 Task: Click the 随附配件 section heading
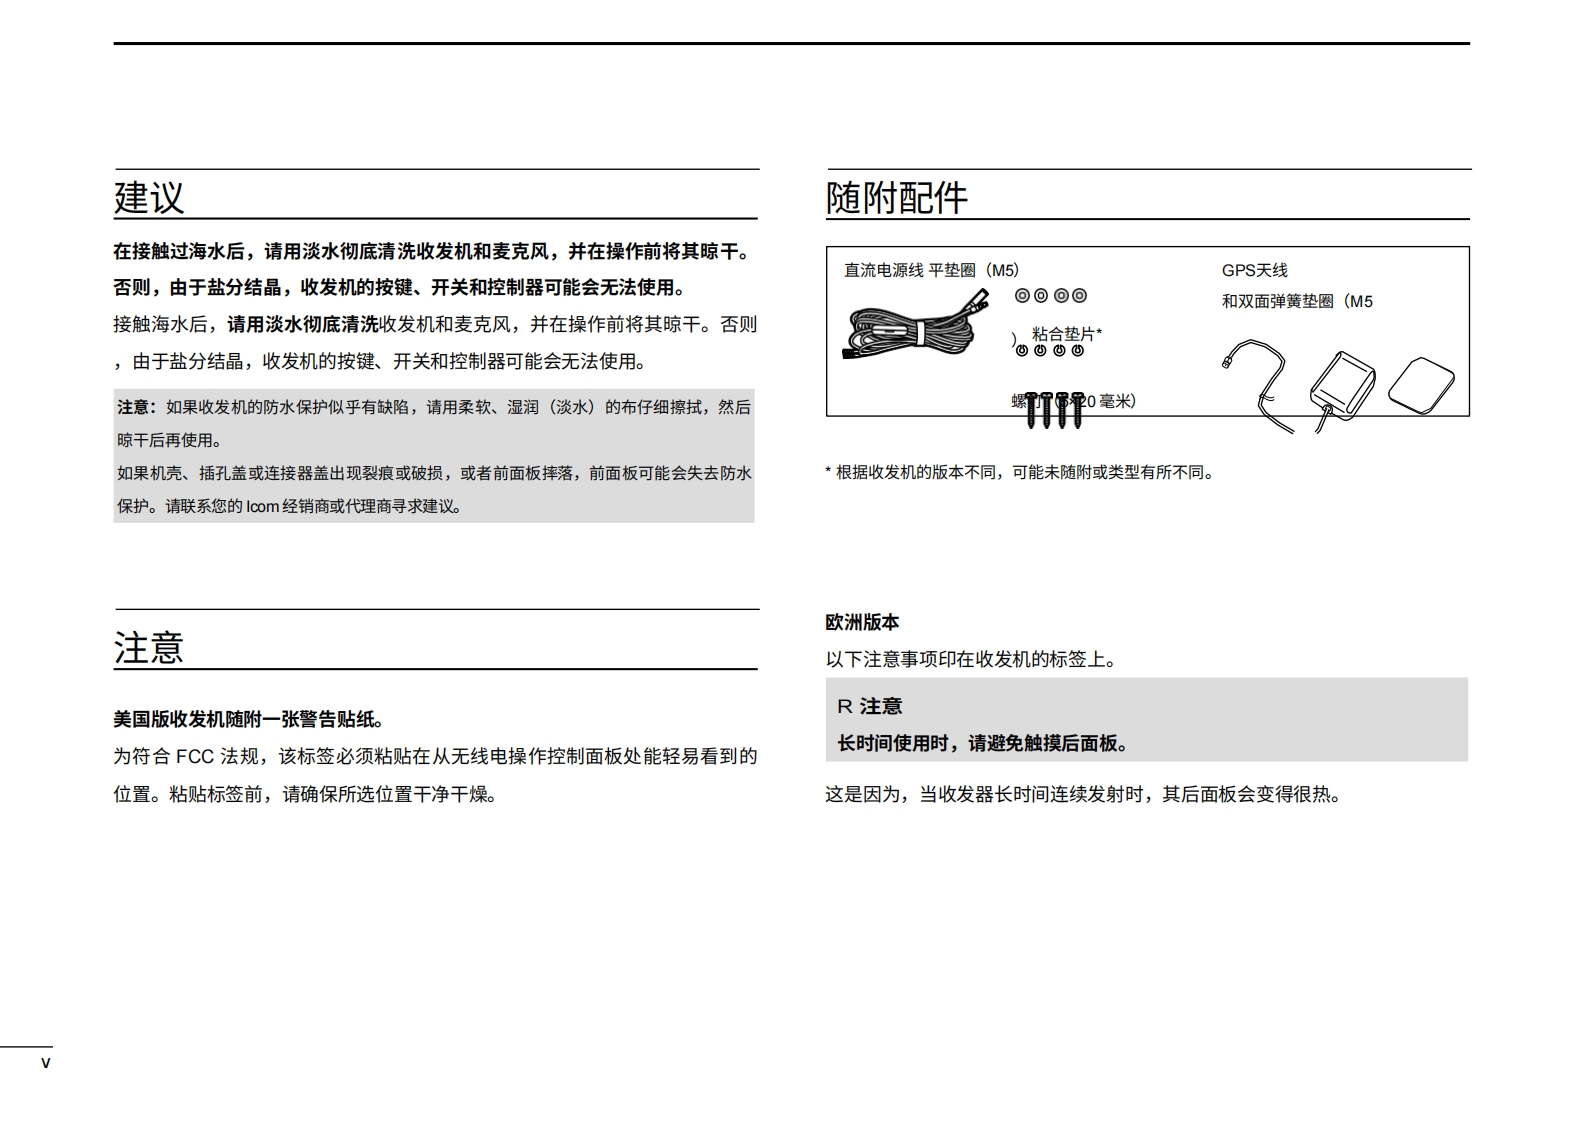tap(897, 197)
